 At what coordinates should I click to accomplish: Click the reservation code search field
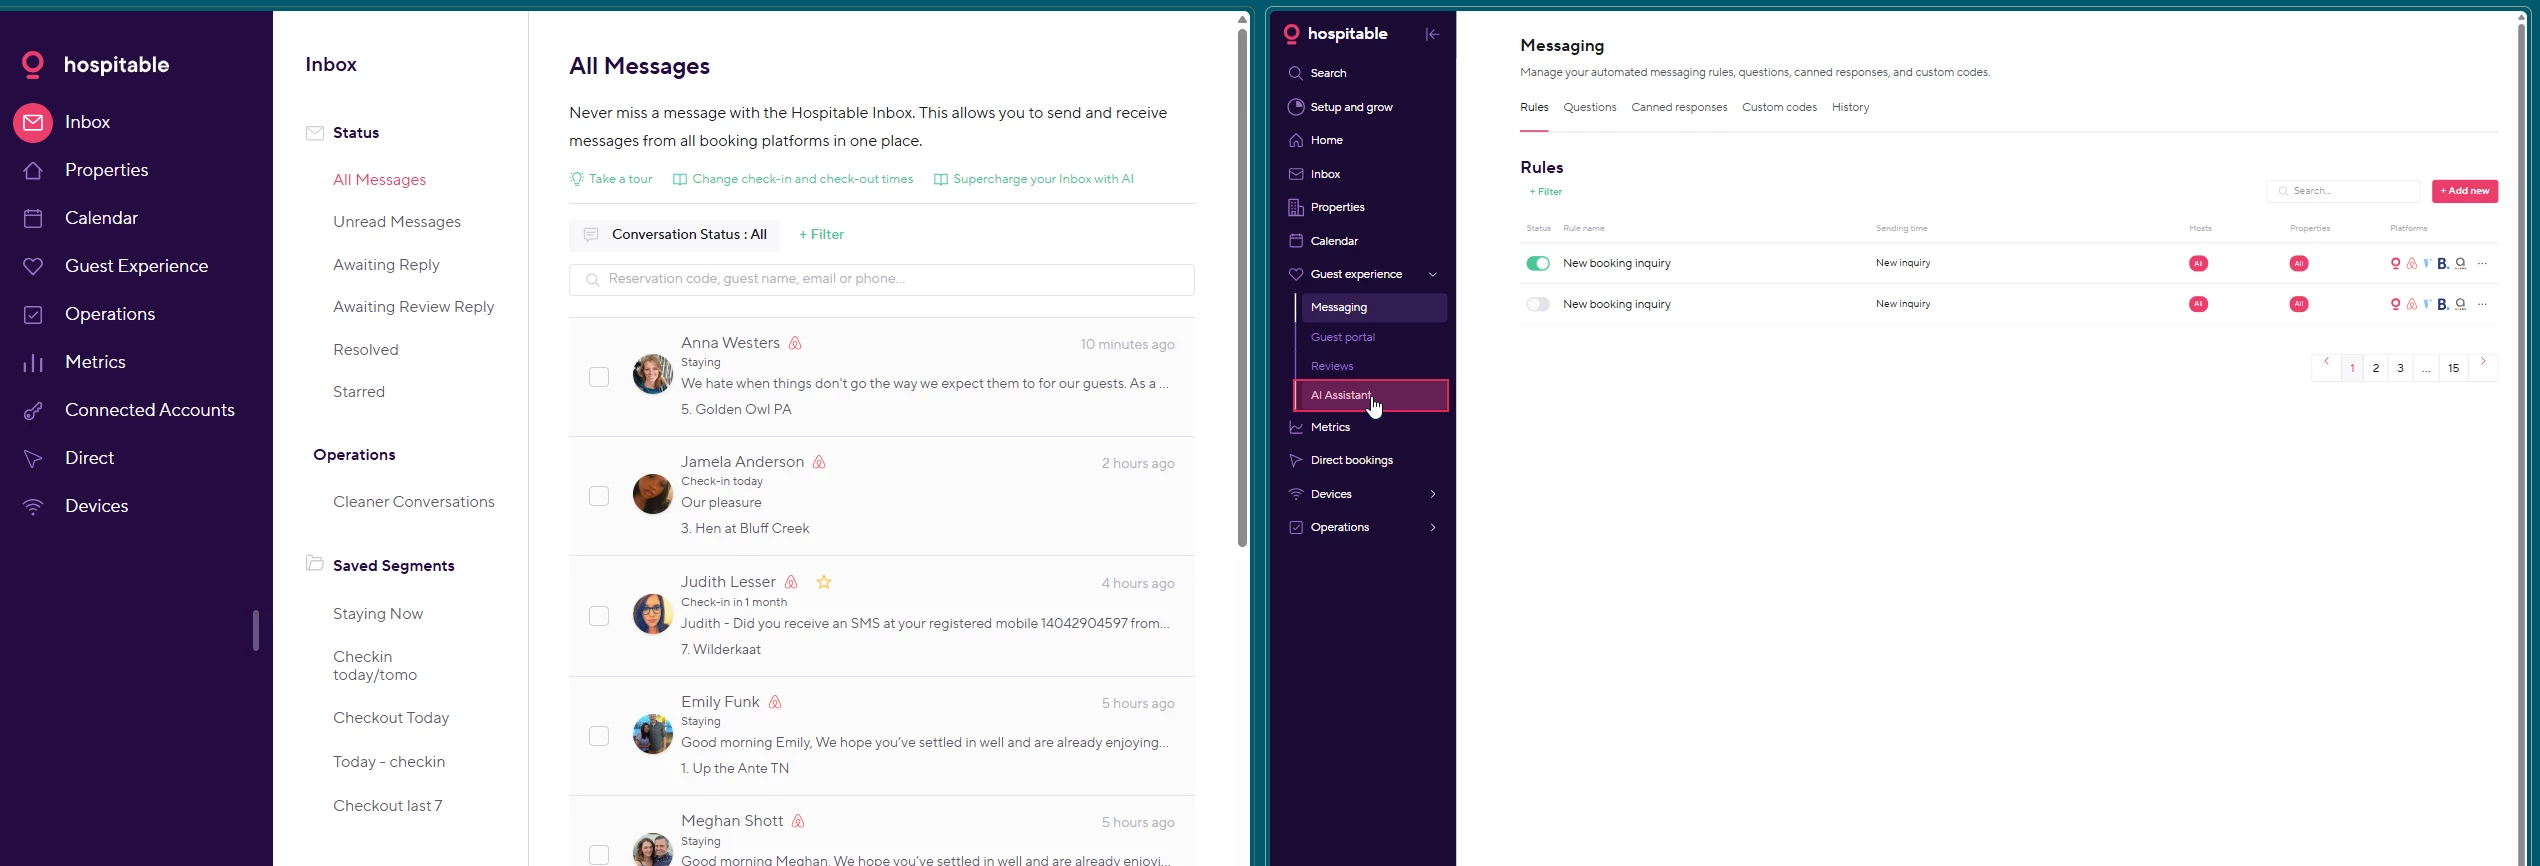pos(882,280)
